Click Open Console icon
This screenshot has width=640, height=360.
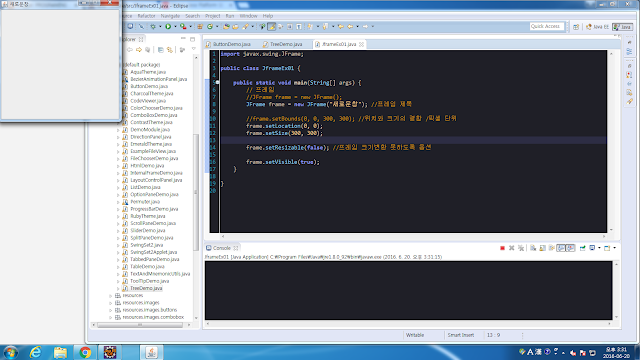607,248
